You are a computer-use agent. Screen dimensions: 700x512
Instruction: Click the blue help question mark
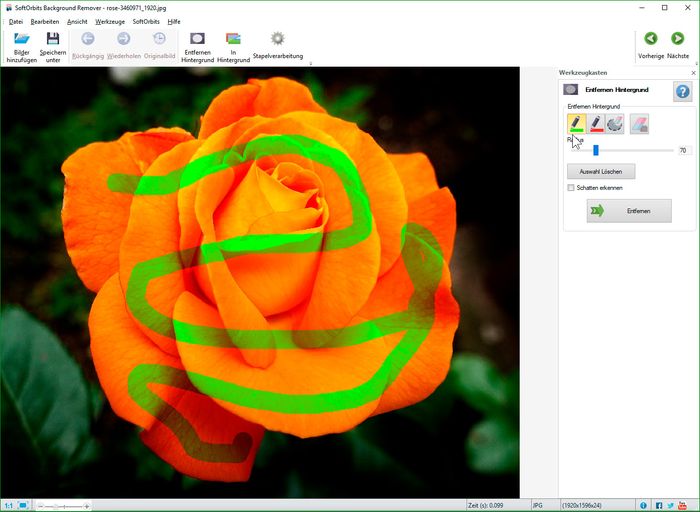pos(682,92)
